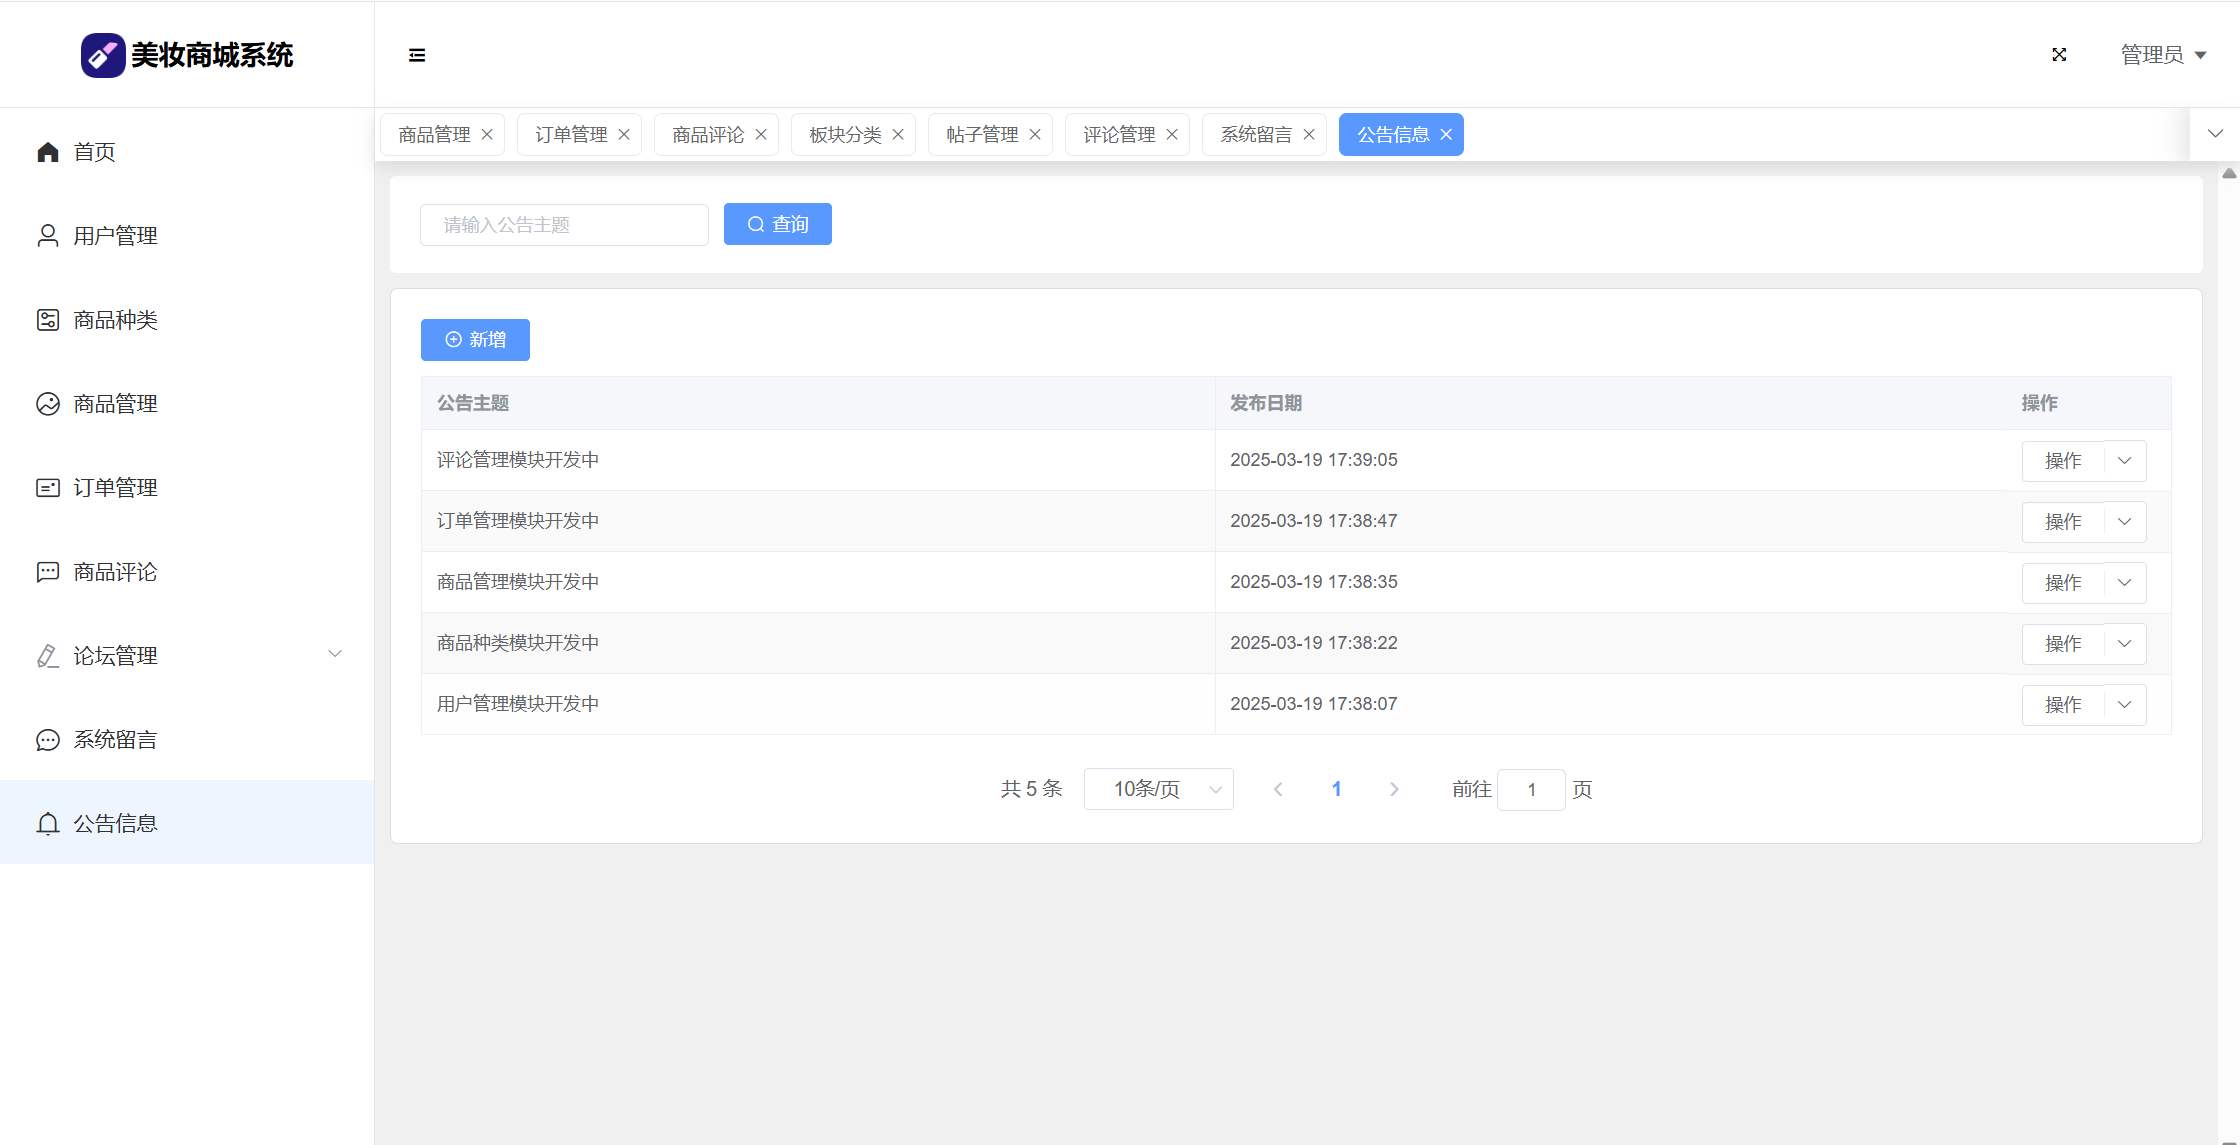Close the 帖子管理 tab
This screenshot has width=2240, height=1145.
point(1035,135)
